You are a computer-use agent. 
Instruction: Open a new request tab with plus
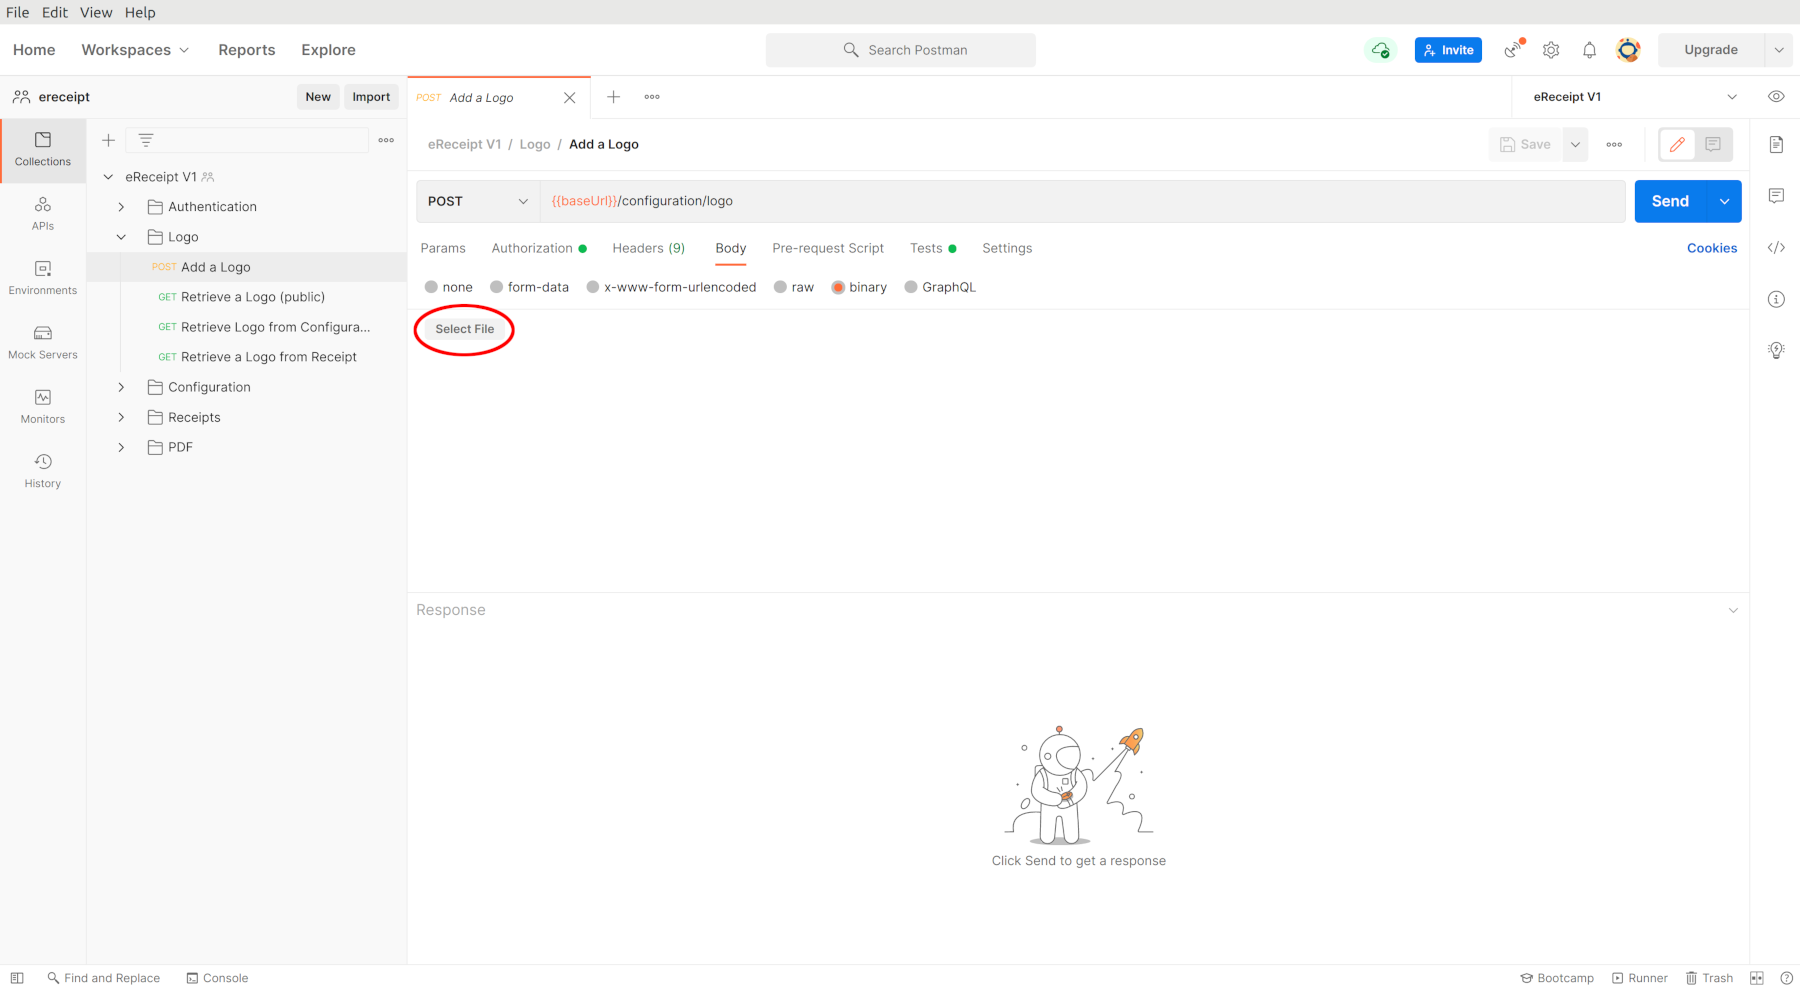tap(613, 97)
